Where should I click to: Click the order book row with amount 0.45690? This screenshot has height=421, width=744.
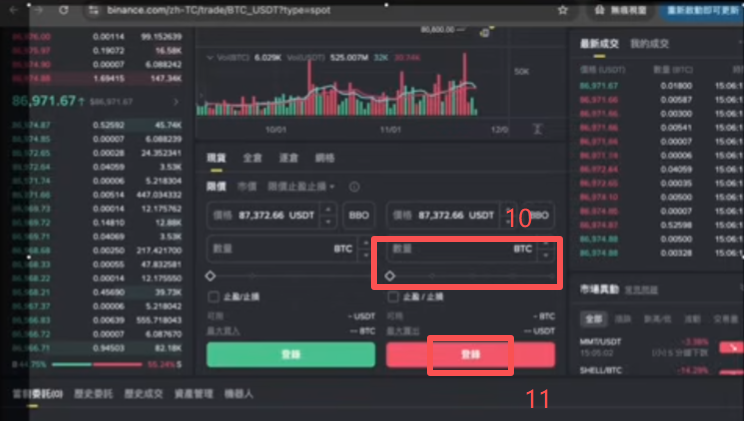click(x=97, y=292)
